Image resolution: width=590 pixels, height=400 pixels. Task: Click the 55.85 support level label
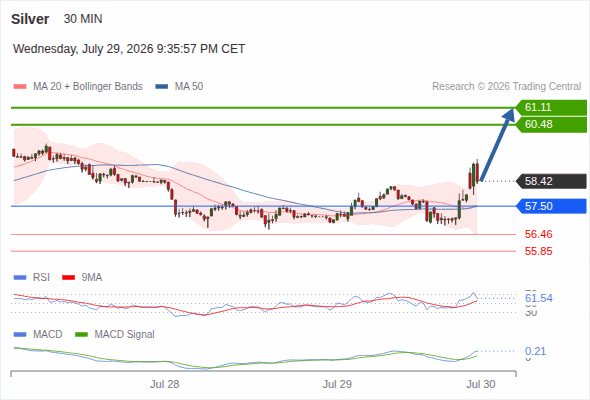(538, 251)
